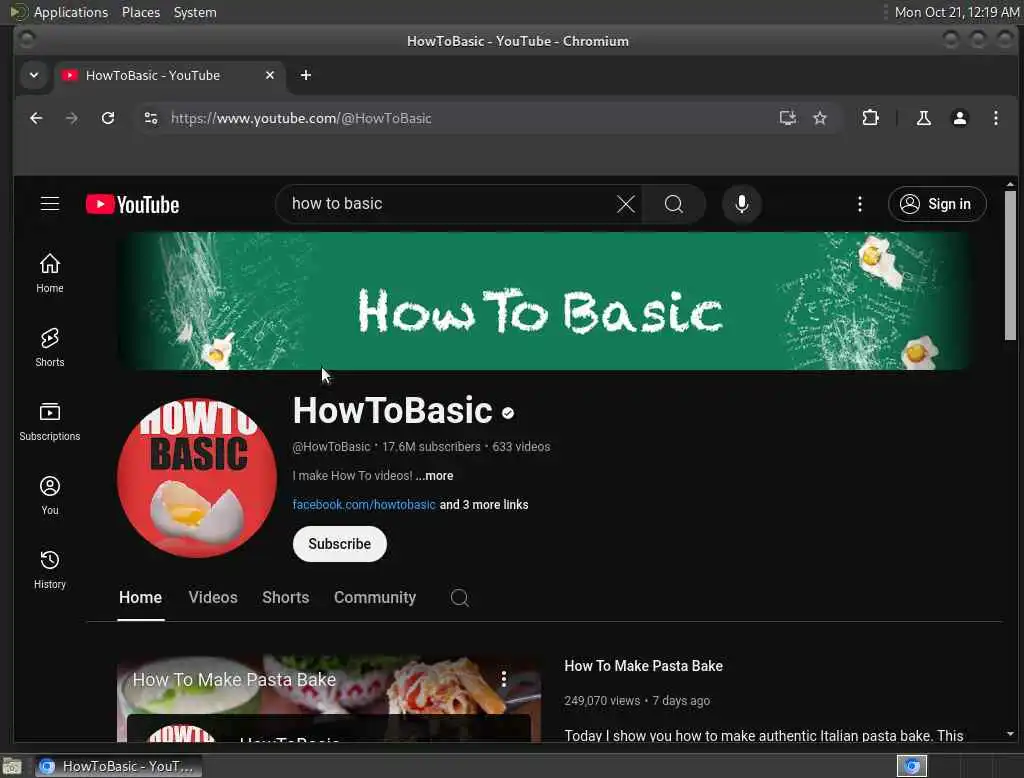Click the Sign in button
This screenshot has height=778, width=1024.
pyautogui.click(x=937, y=204)
